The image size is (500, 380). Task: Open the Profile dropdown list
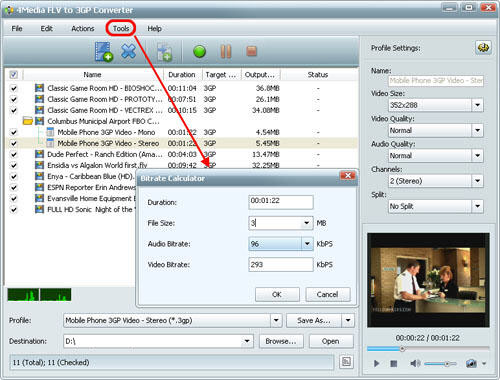click(276, 320)
